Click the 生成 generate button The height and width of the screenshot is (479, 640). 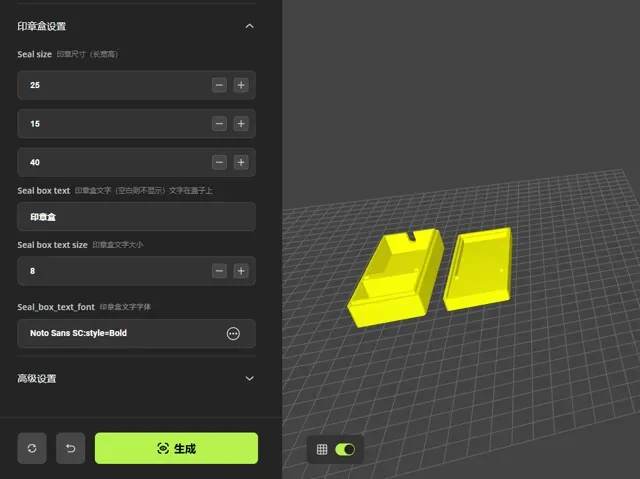point(176,448)
